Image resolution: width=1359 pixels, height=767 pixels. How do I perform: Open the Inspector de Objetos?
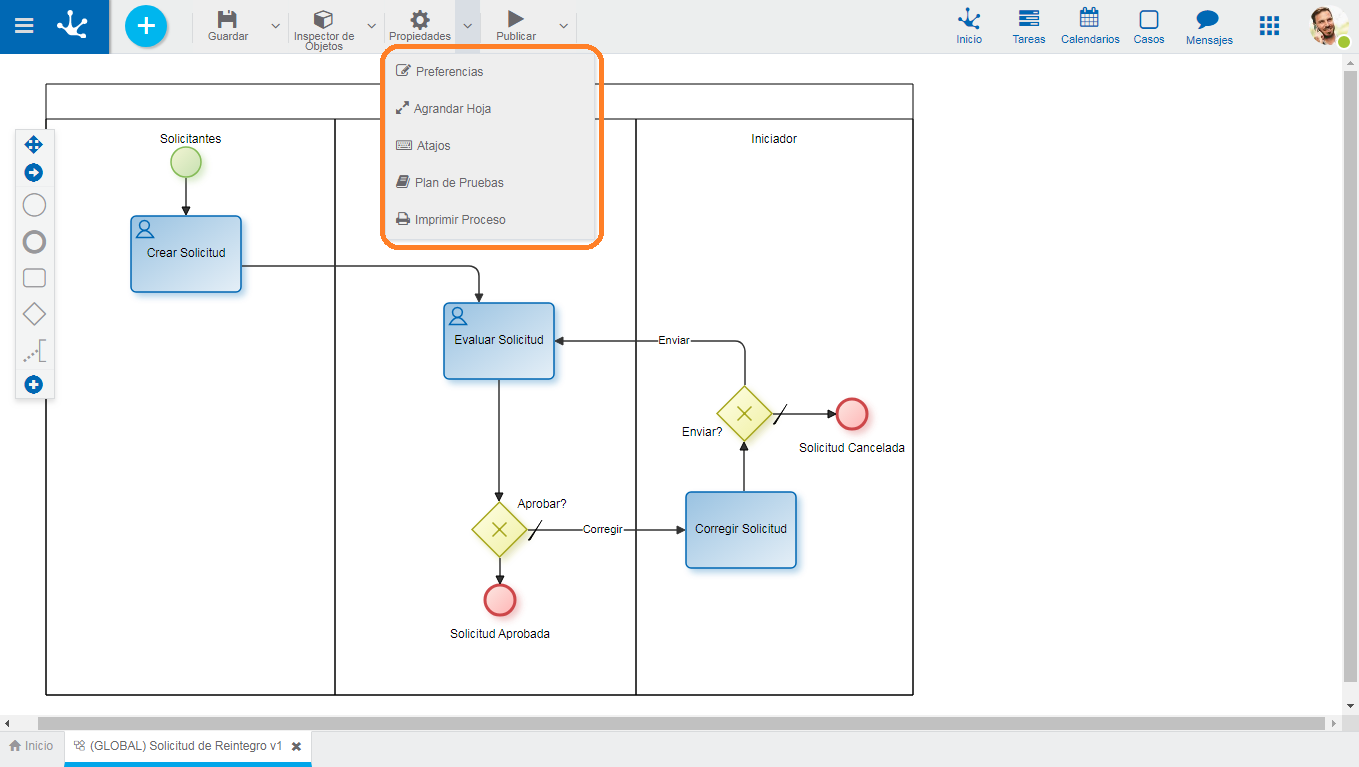pyautogui.click(x=324, y=30)
